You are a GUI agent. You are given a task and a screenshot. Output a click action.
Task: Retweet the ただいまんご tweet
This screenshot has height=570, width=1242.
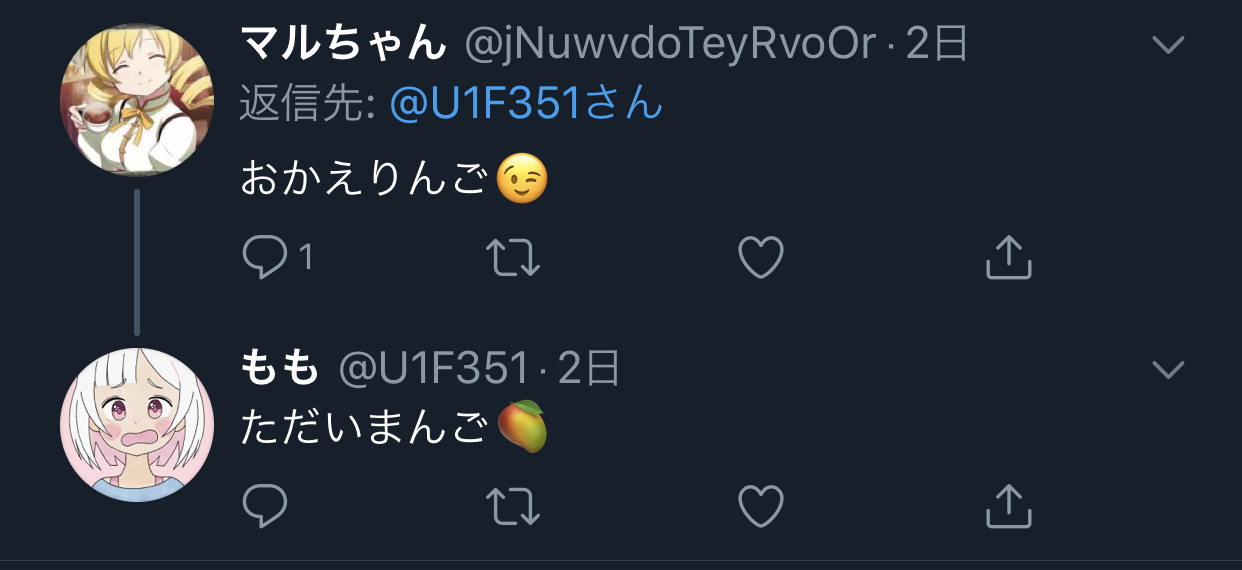(x=513, y=506)
